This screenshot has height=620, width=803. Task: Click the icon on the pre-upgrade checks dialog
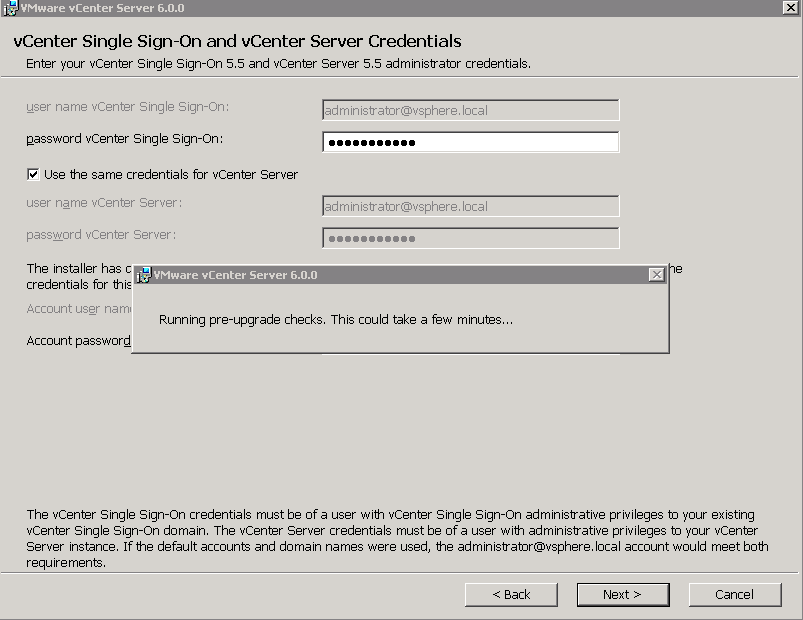click(x=143, y=275)
